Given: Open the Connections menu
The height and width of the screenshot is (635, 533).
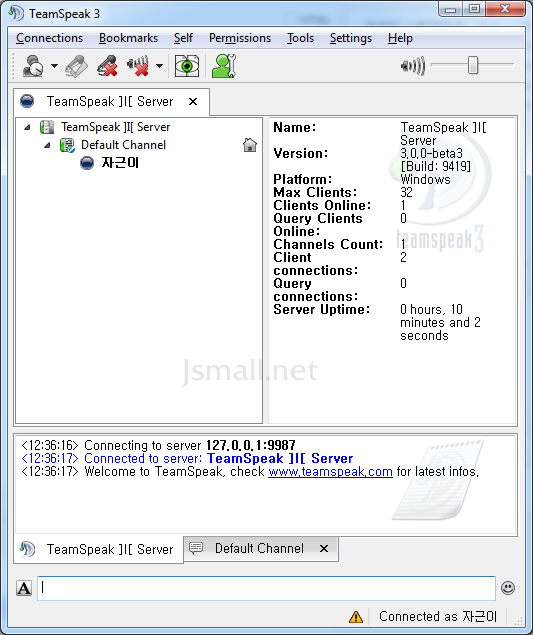Looking at the screenshot, I should click(49, 38).
